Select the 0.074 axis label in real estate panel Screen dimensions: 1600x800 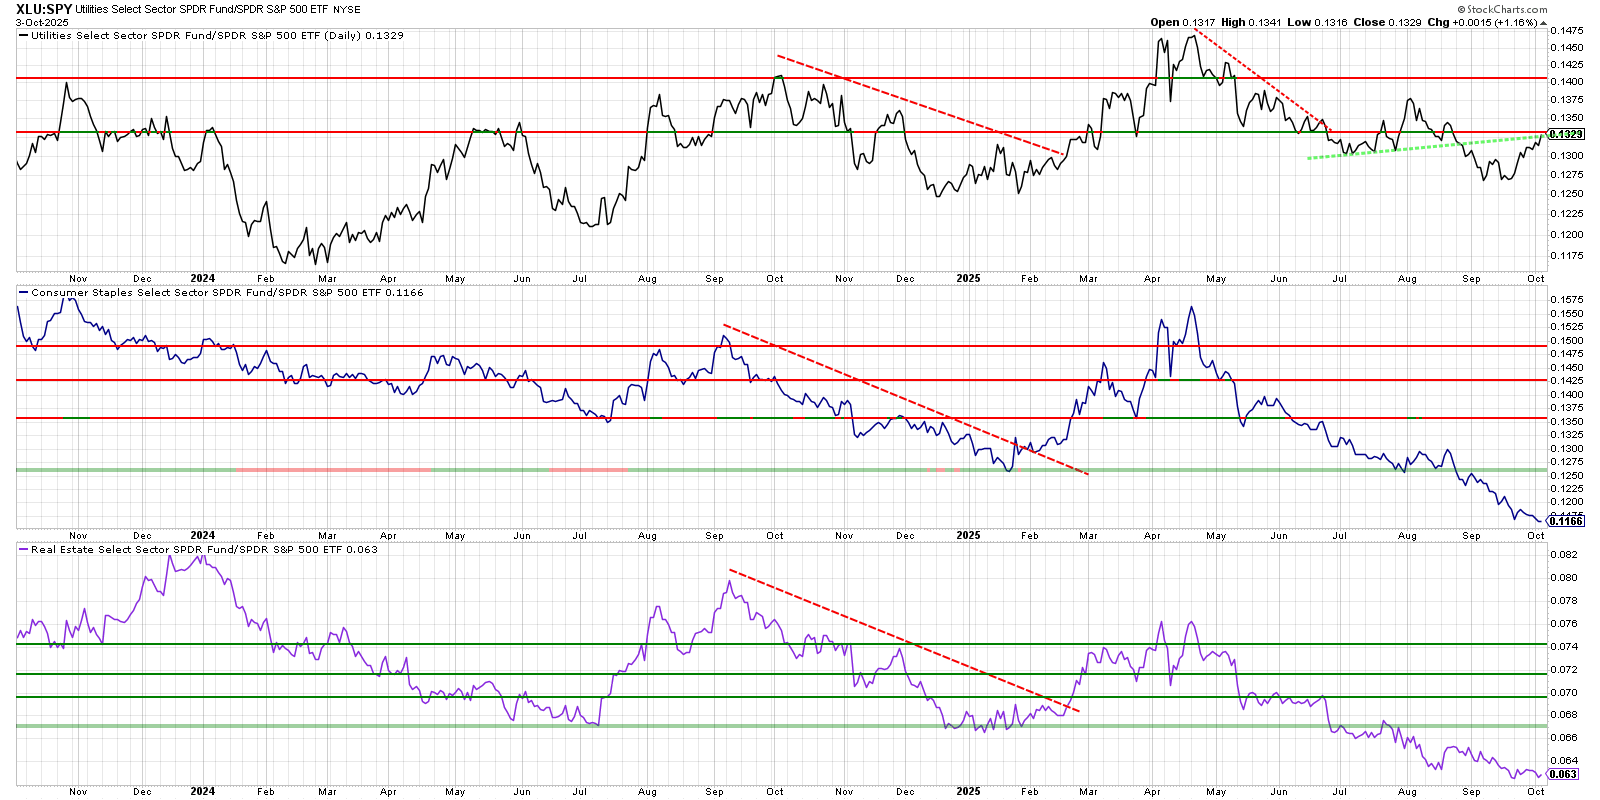1564,646
